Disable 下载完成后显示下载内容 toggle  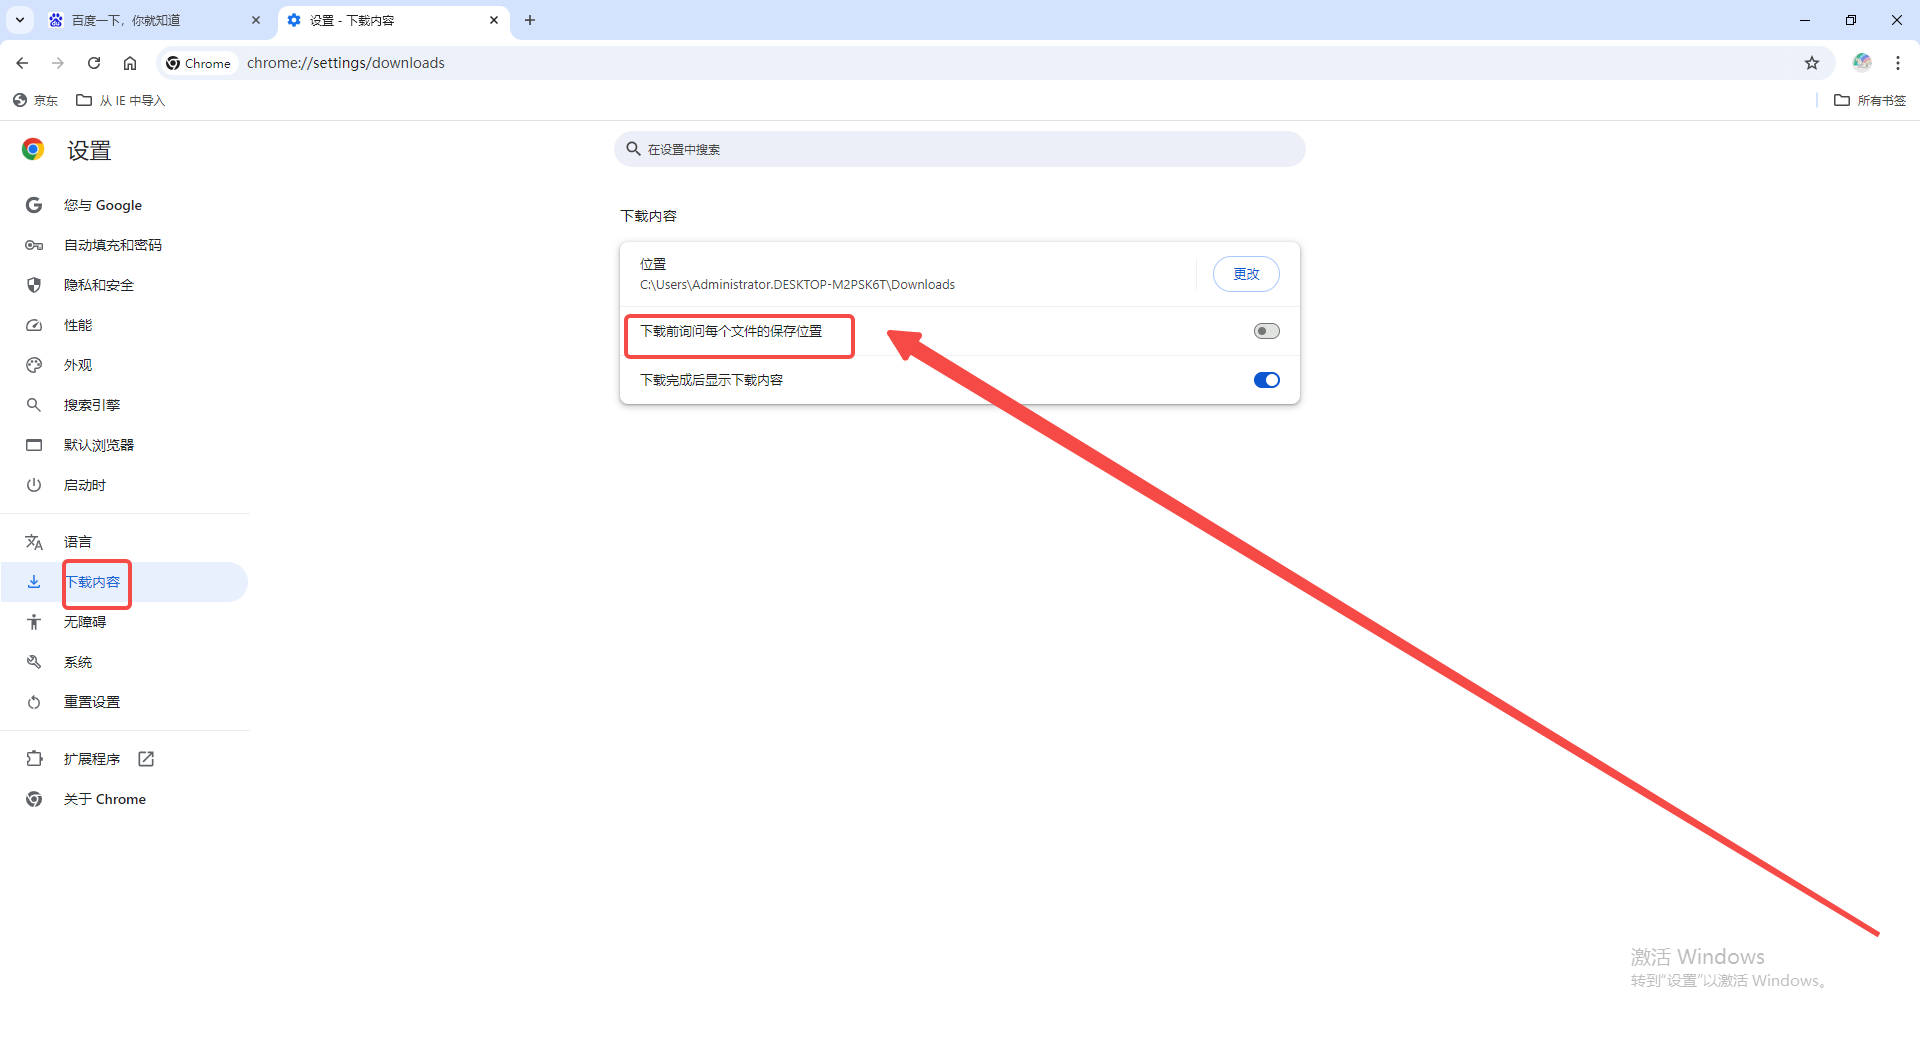click(x=1266, y=380)
